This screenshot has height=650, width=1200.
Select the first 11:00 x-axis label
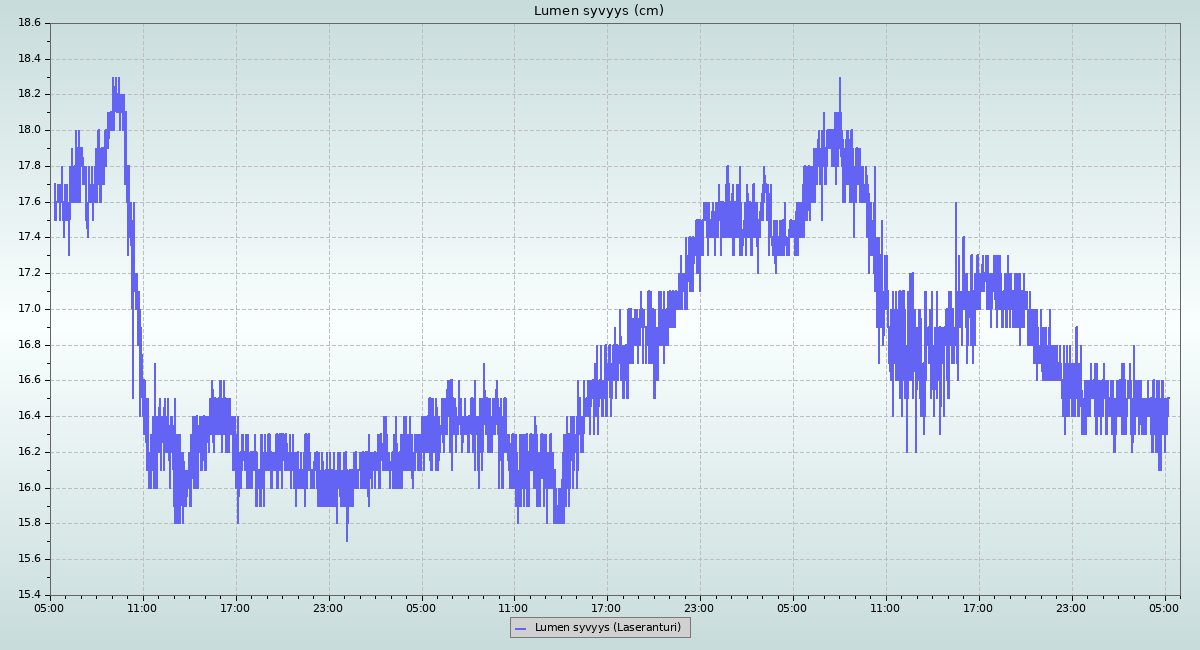(142, 608)
